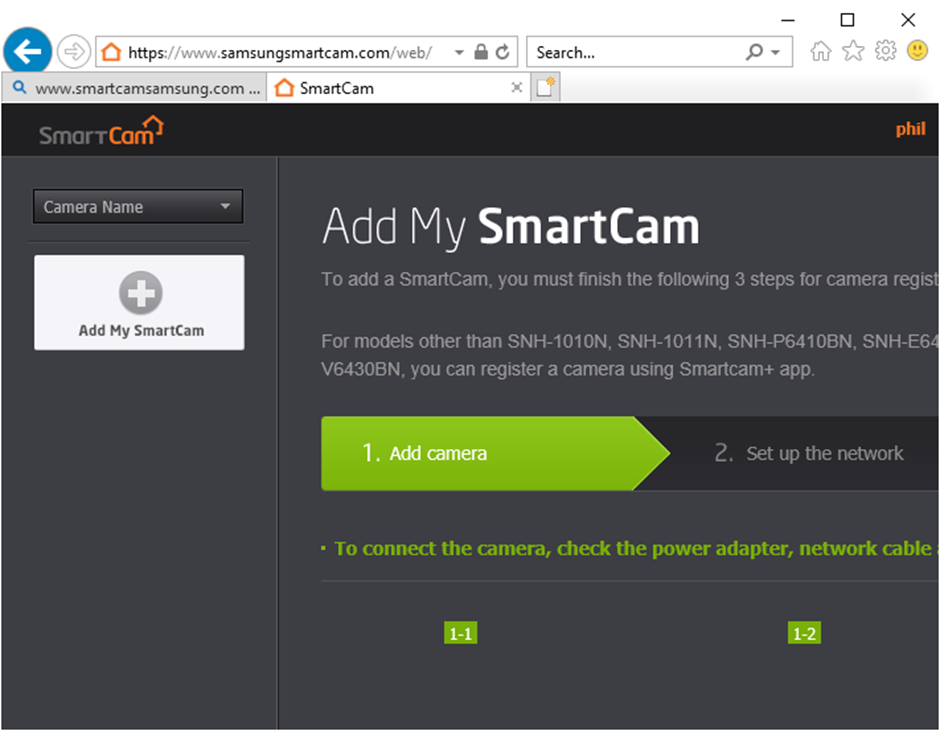Minimize the browser window
This screenshot has height=731, width=940.
pos(788,20)
